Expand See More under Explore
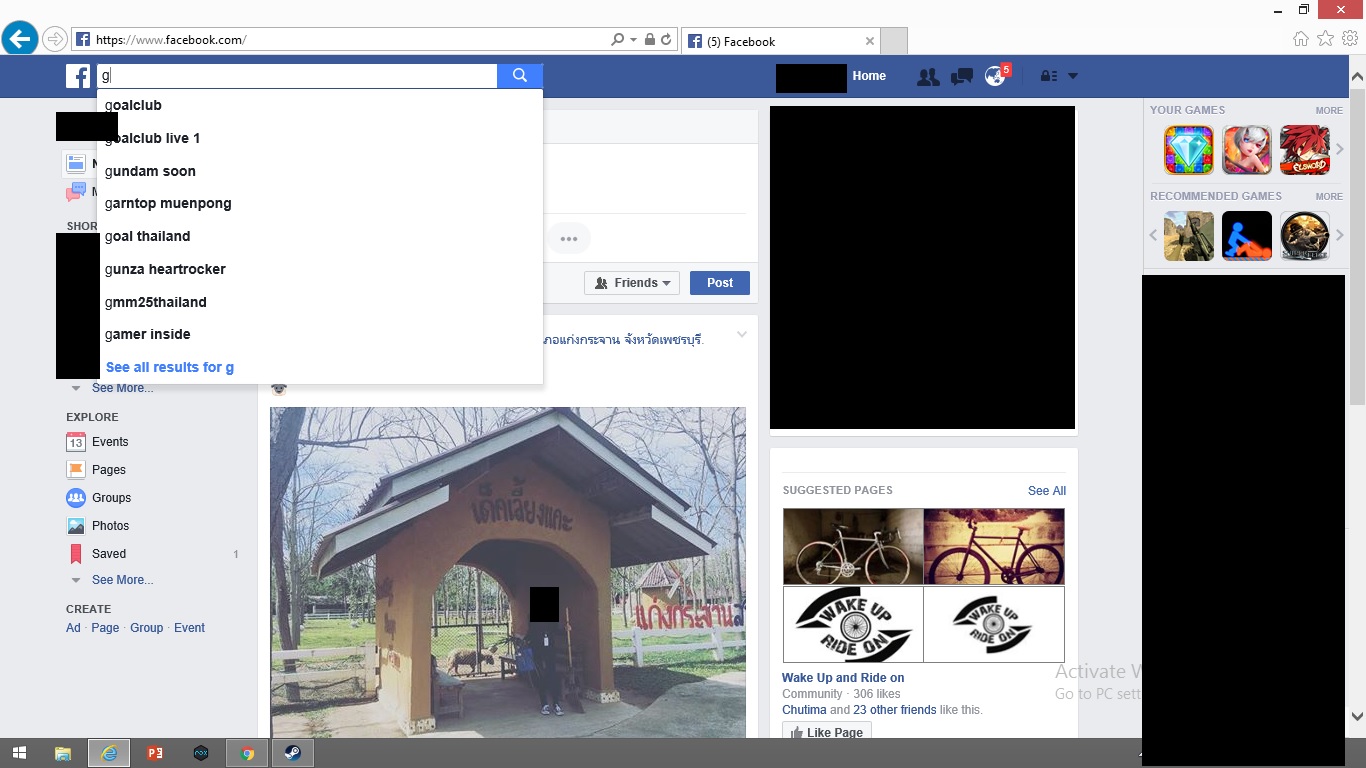 pos(122,580)
